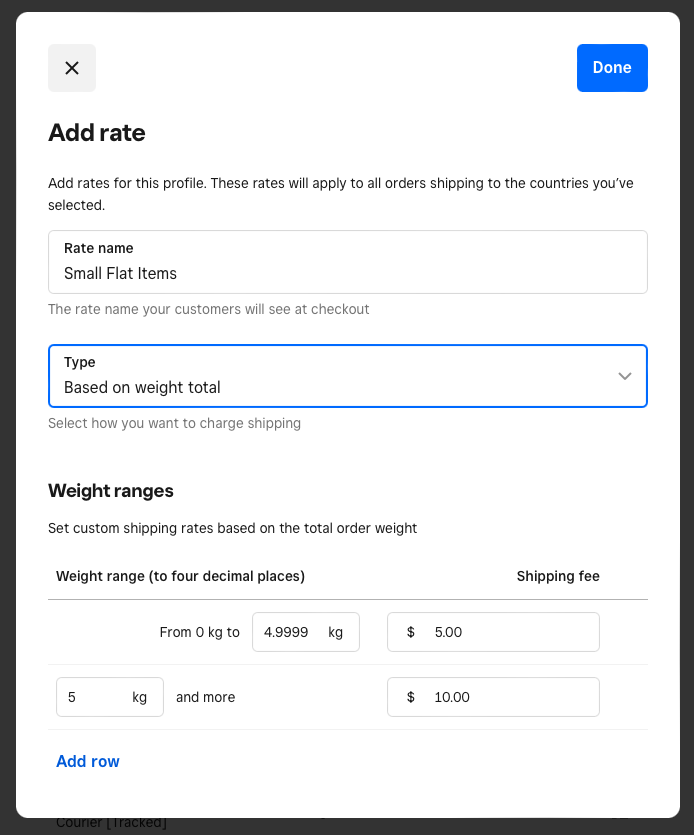Click the Add rate heading

[x=97, y=133]
